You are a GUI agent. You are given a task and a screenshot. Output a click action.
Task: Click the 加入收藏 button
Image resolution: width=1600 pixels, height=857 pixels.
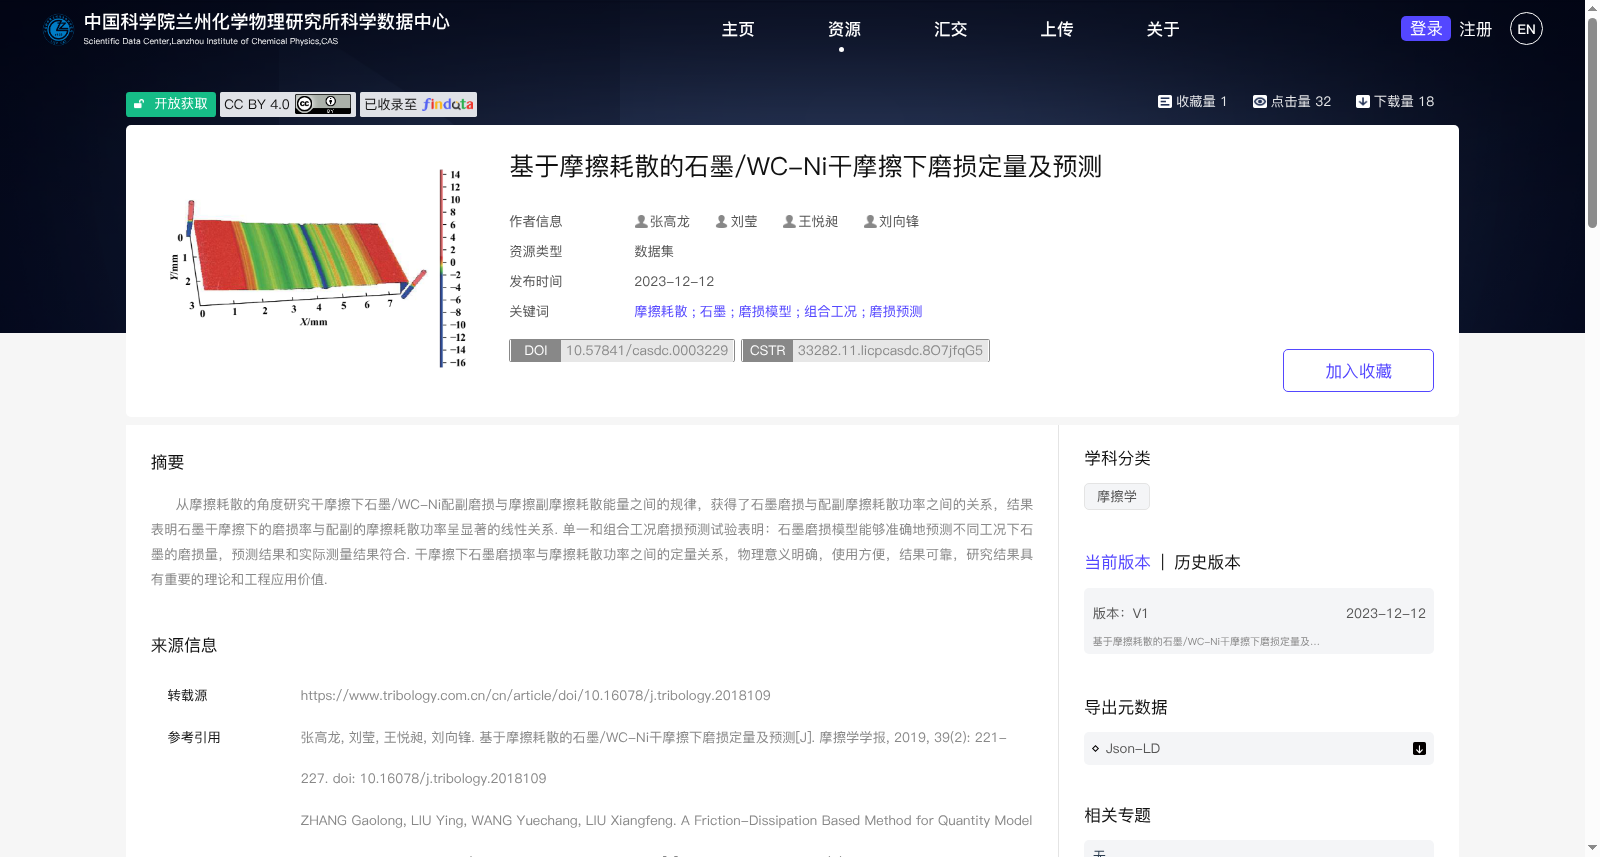1358,371
